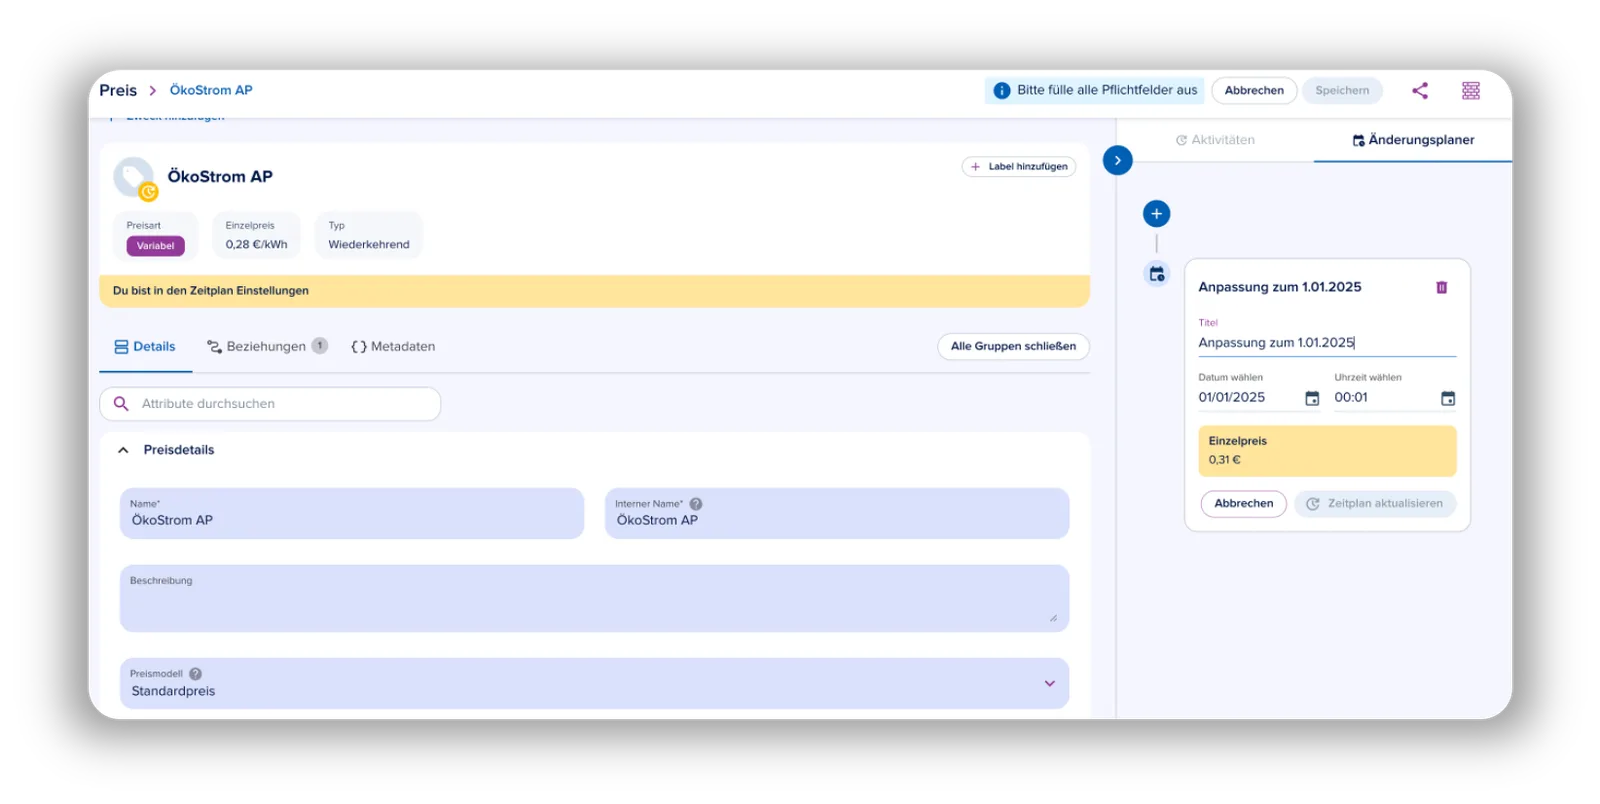The width and height of the screenshot is (1600, 804).
Task: Click the ÖkoStrom AP price tag avatar
Action: point(134,178)
